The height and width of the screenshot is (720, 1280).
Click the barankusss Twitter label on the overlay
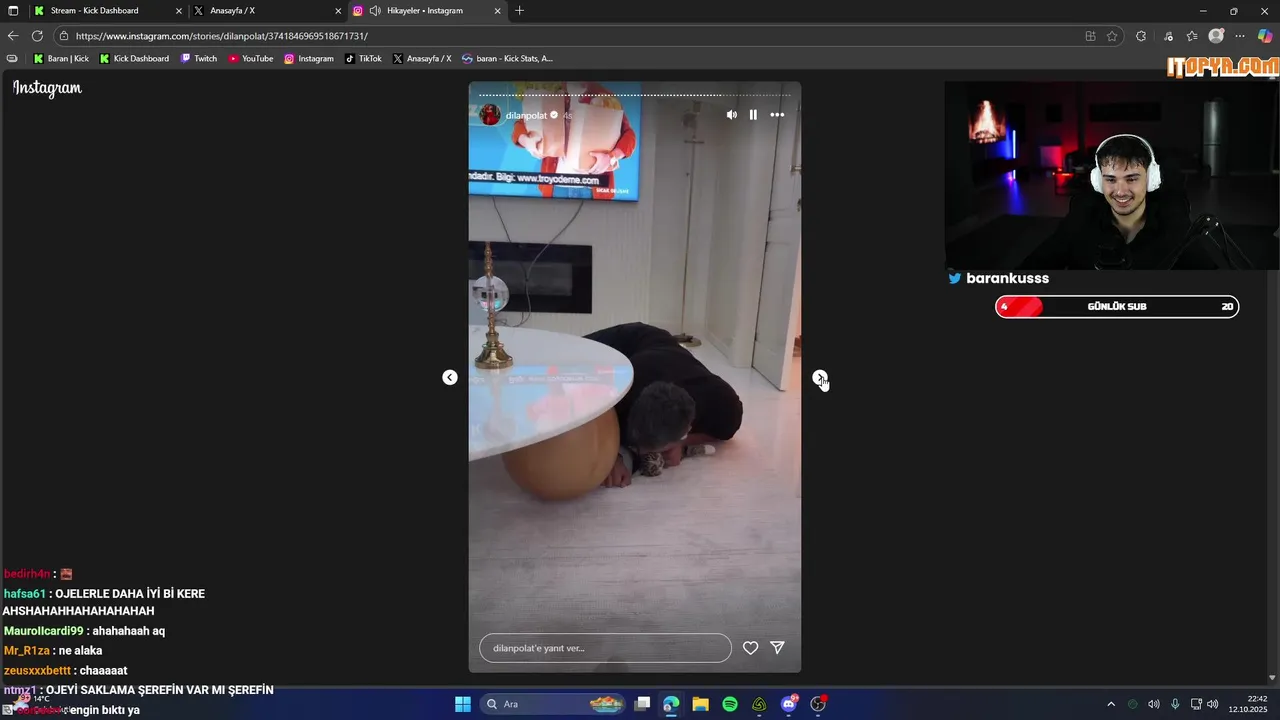click(999, 278)
